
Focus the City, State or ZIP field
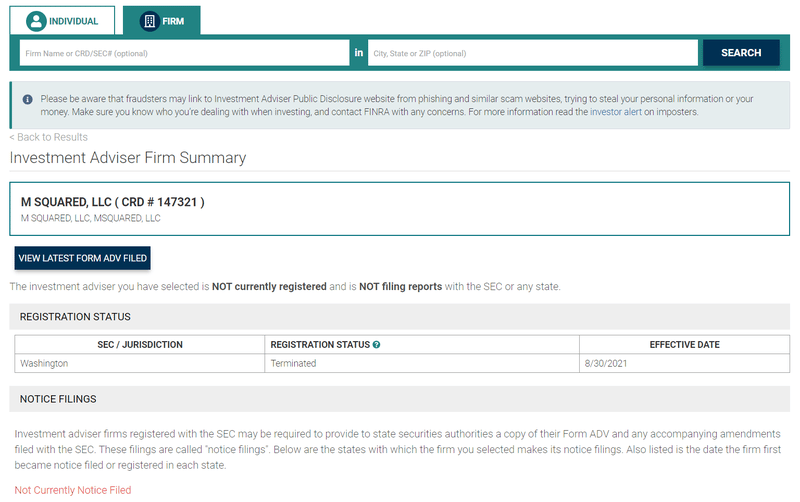point(533,53)
